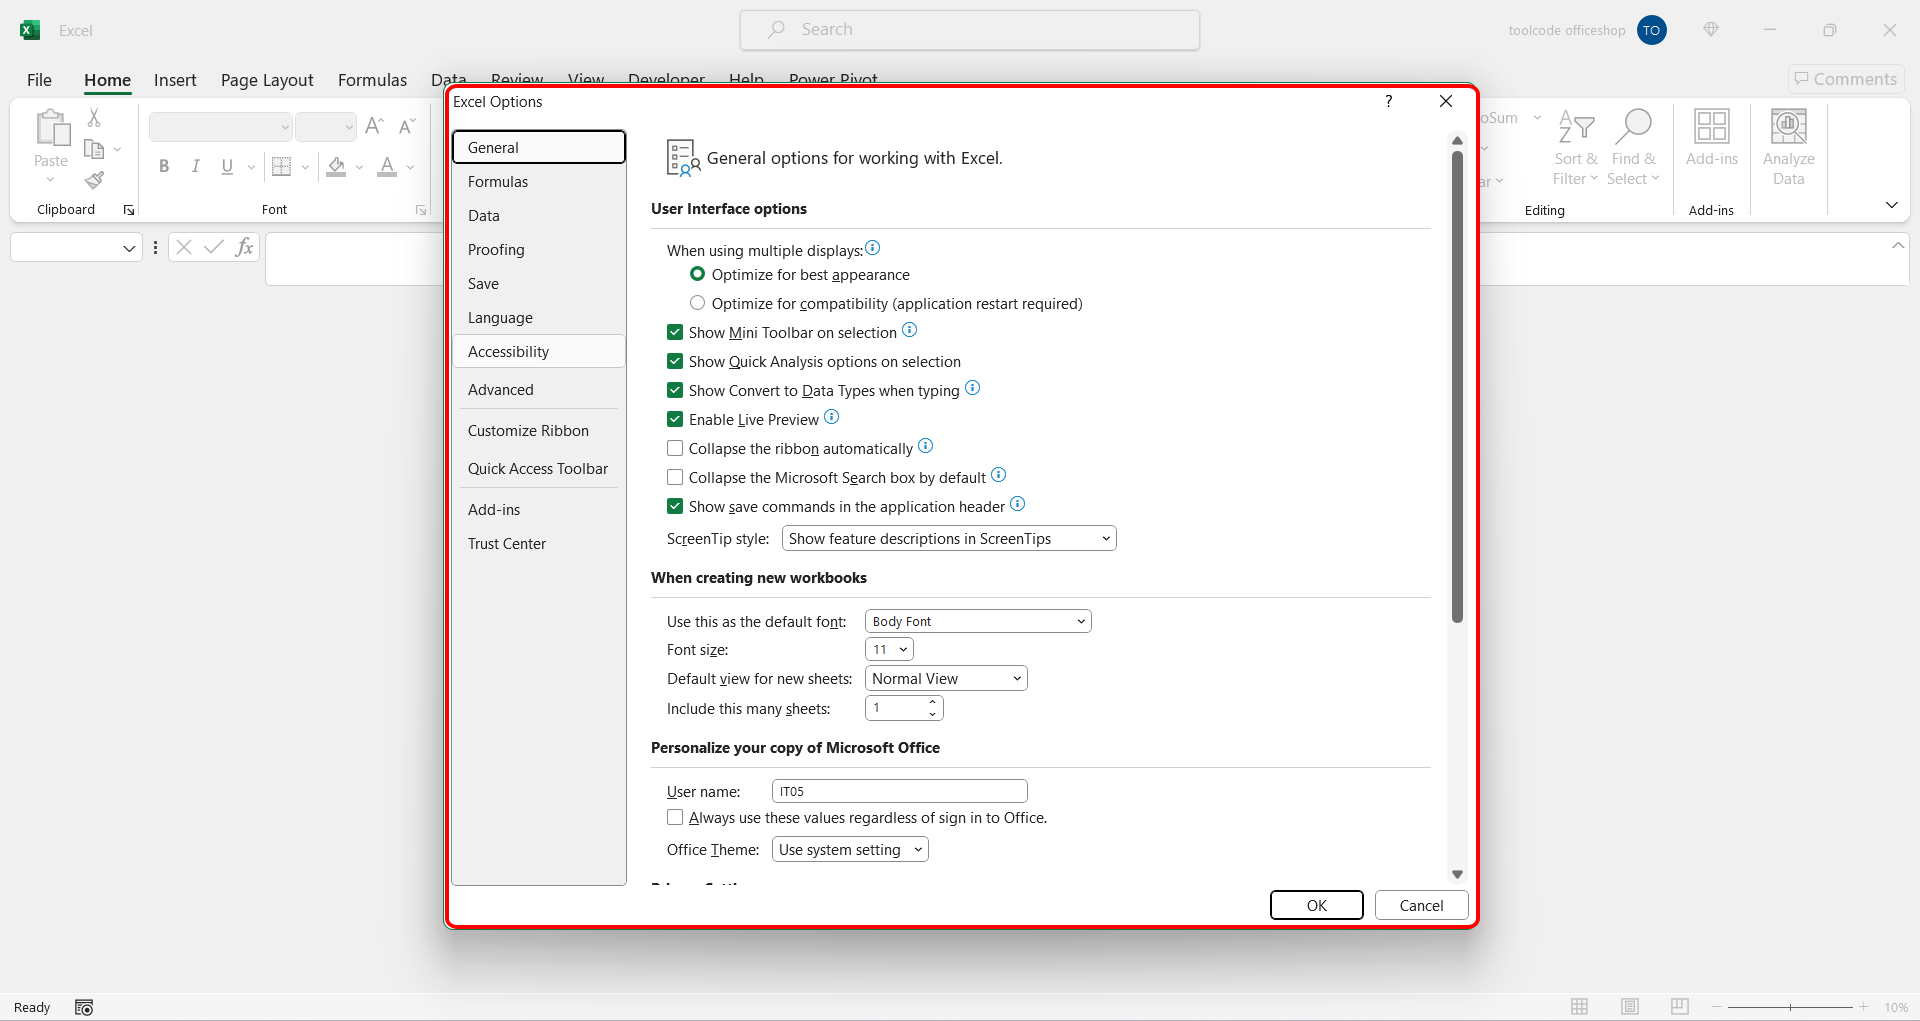
Task: Click Cancel in Excel Options dialog
Action: point(1421,905)
